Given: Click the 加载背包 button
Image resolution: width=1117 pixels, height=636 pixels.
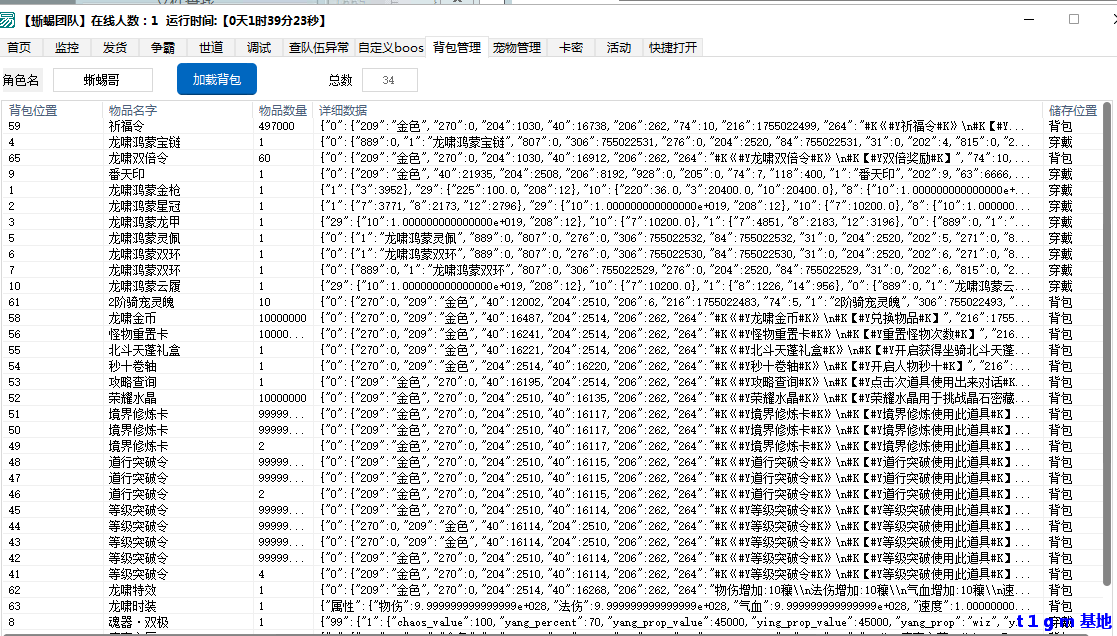Looking at the screenshot, I should pyautogui.click(x=217, y=80).
